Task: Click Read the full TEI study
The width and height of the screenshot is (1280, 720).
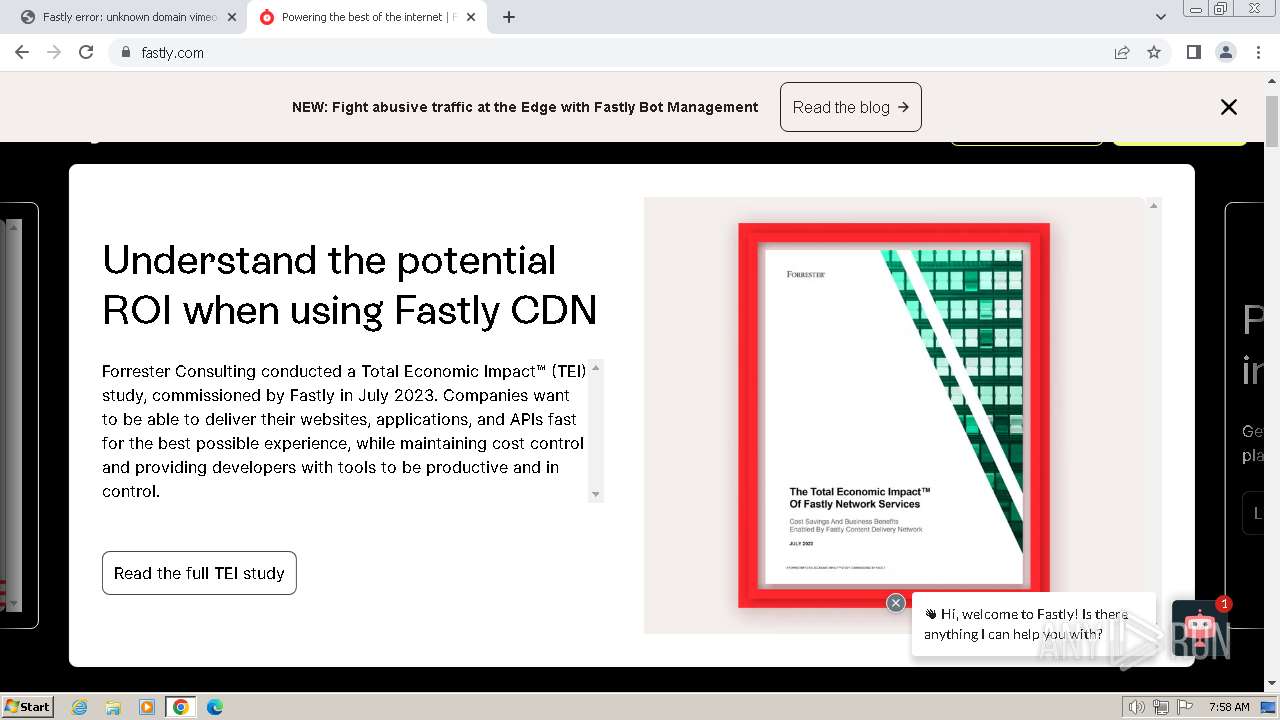Action: pos(199,573)
